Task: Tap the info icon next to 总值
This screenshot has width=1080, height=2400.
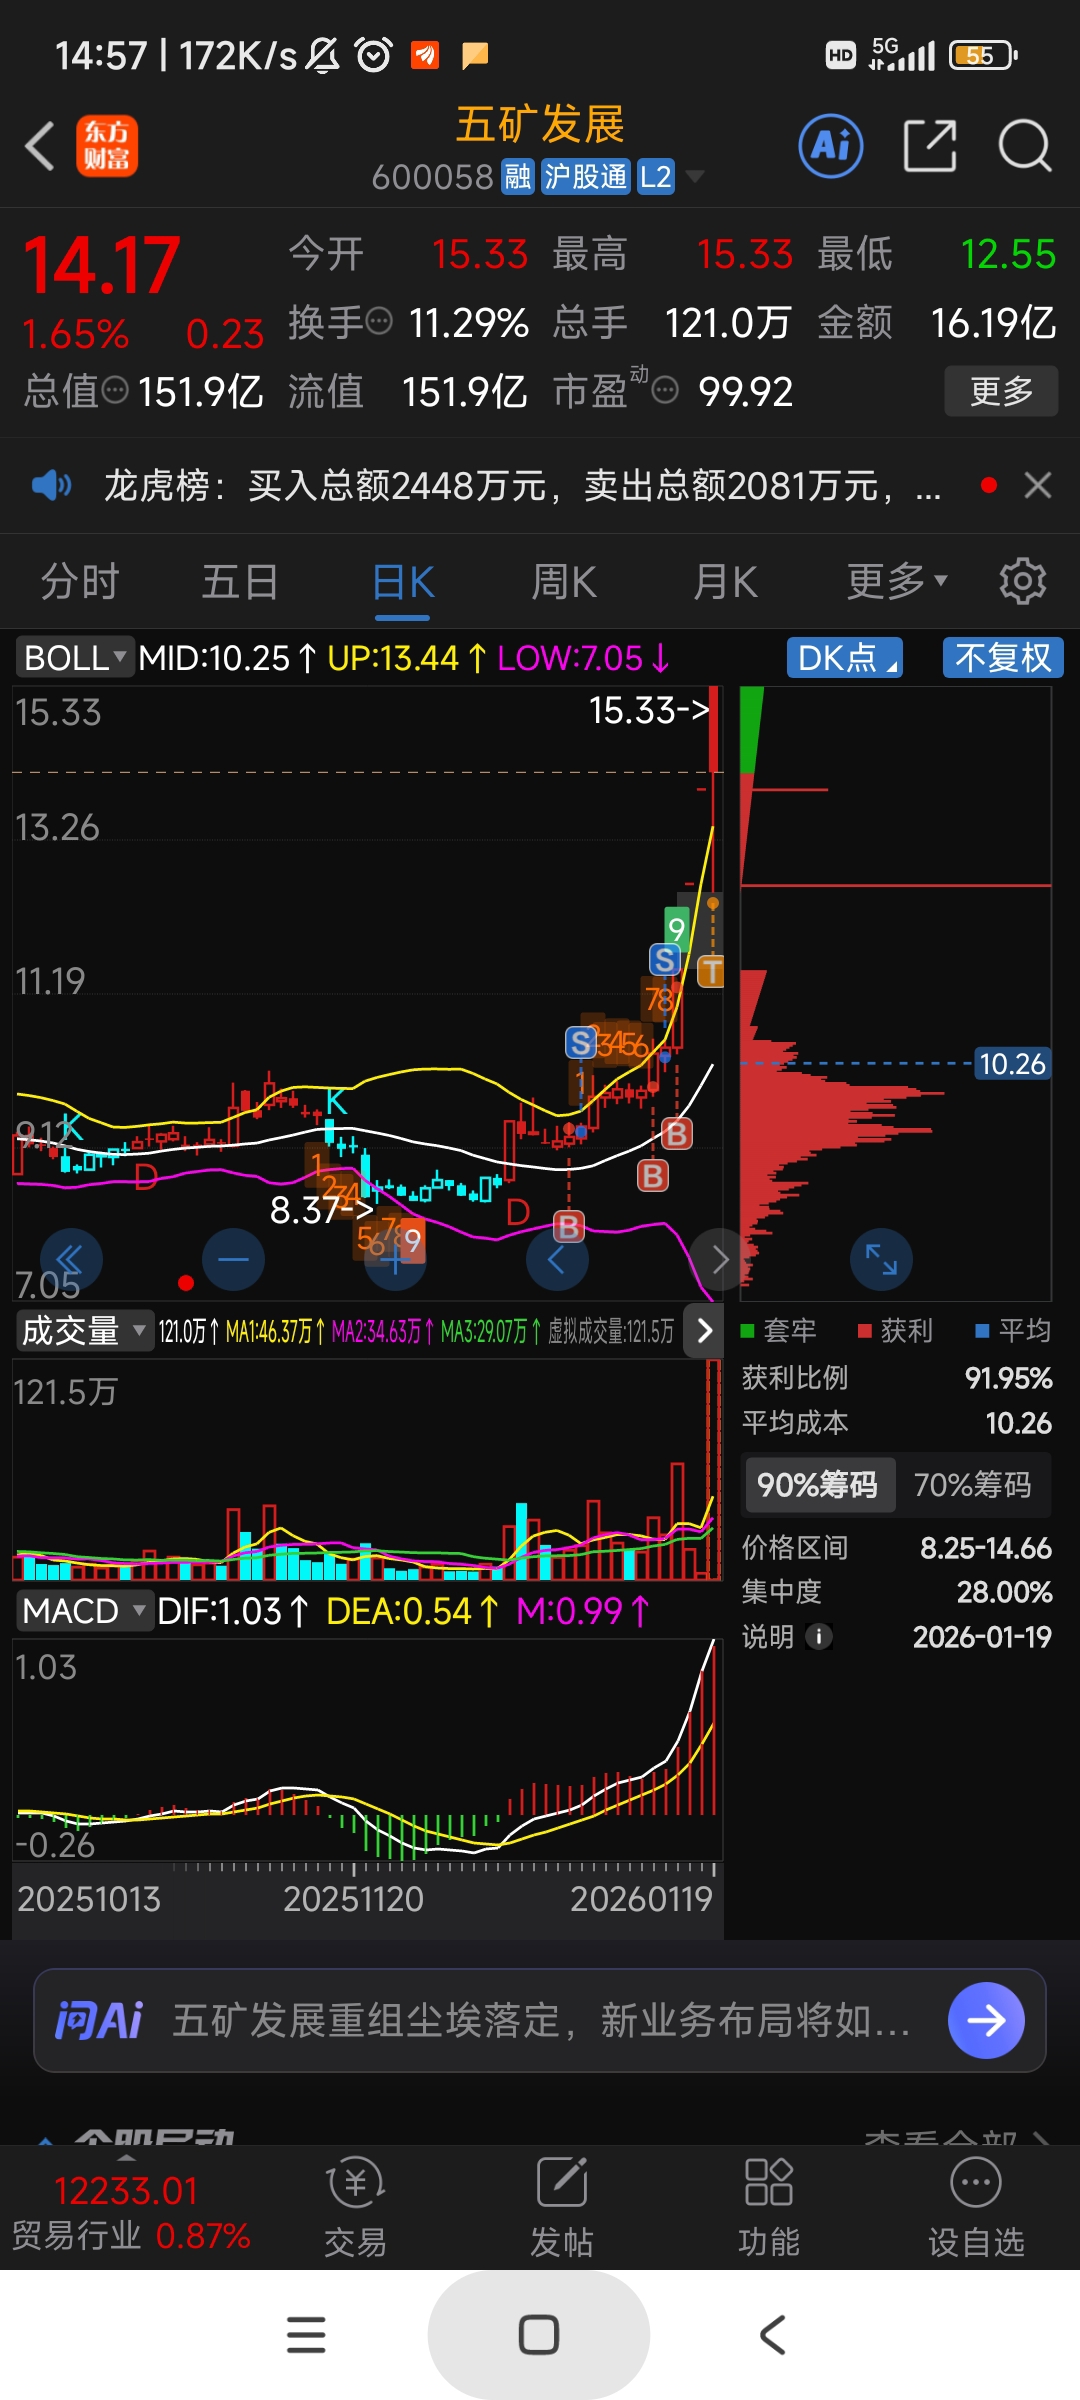Action: 115,390
